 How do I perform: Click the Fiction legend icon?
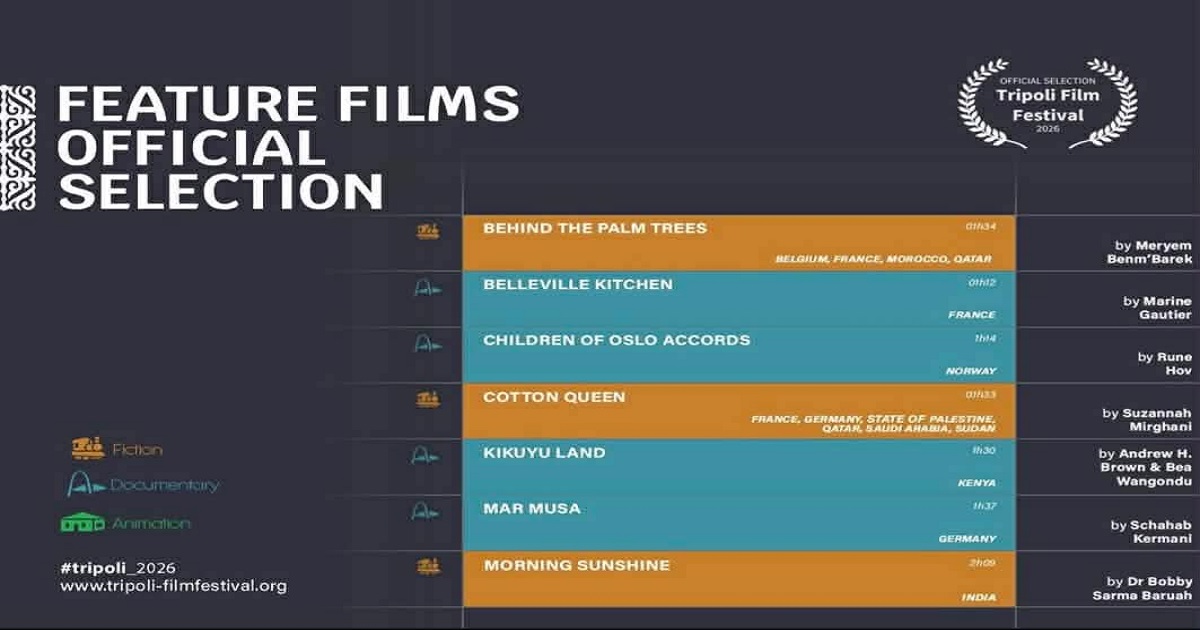(88, 448)
